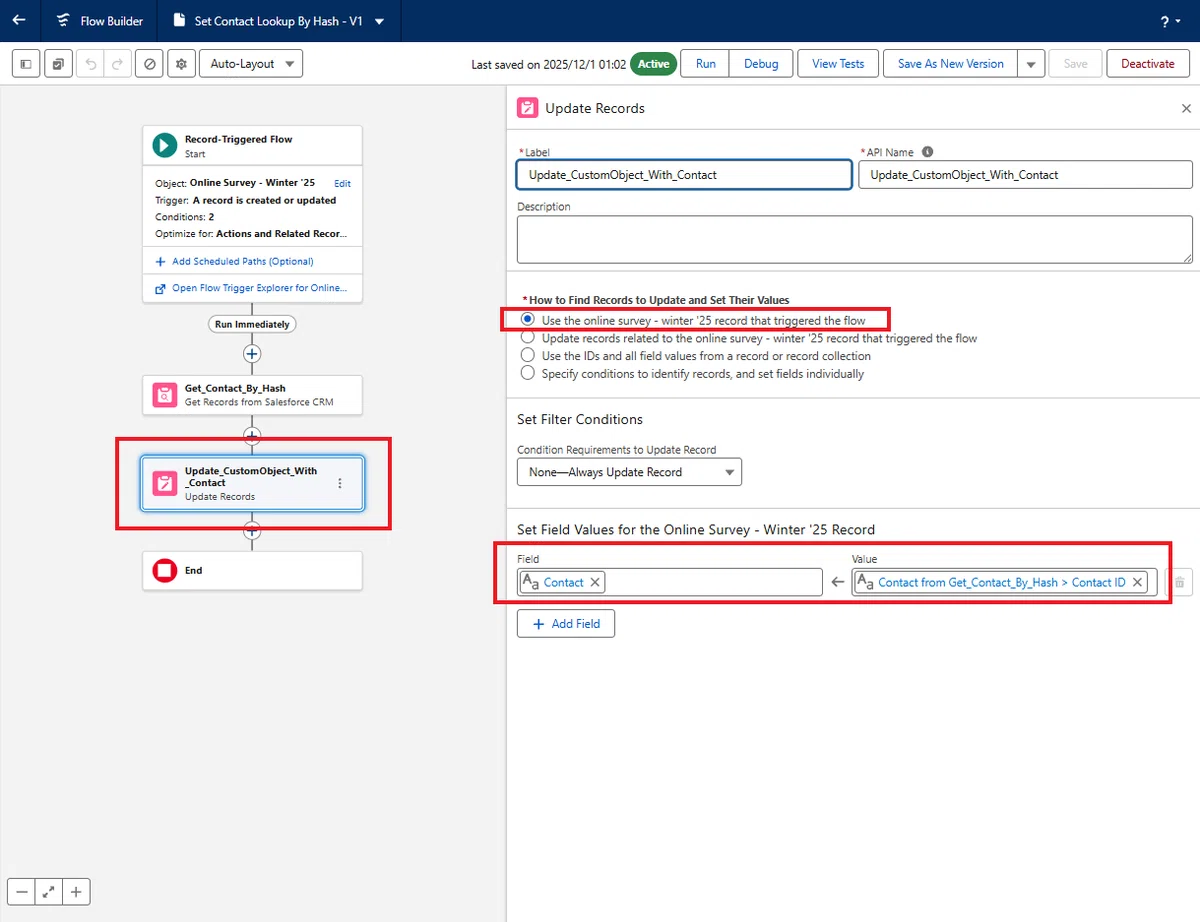1200x922 pixels.
Task: Click the Get_Contact_By_Hash element icon
Action: coord(165,395)
